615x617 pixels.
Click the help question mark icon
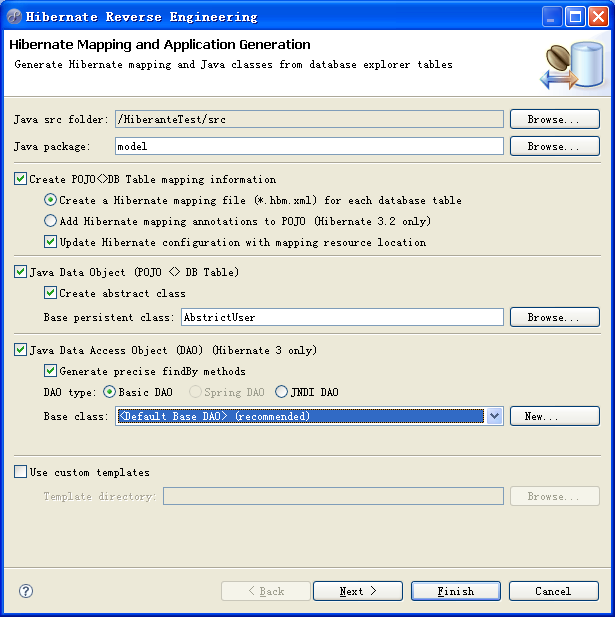coord(26,591)
